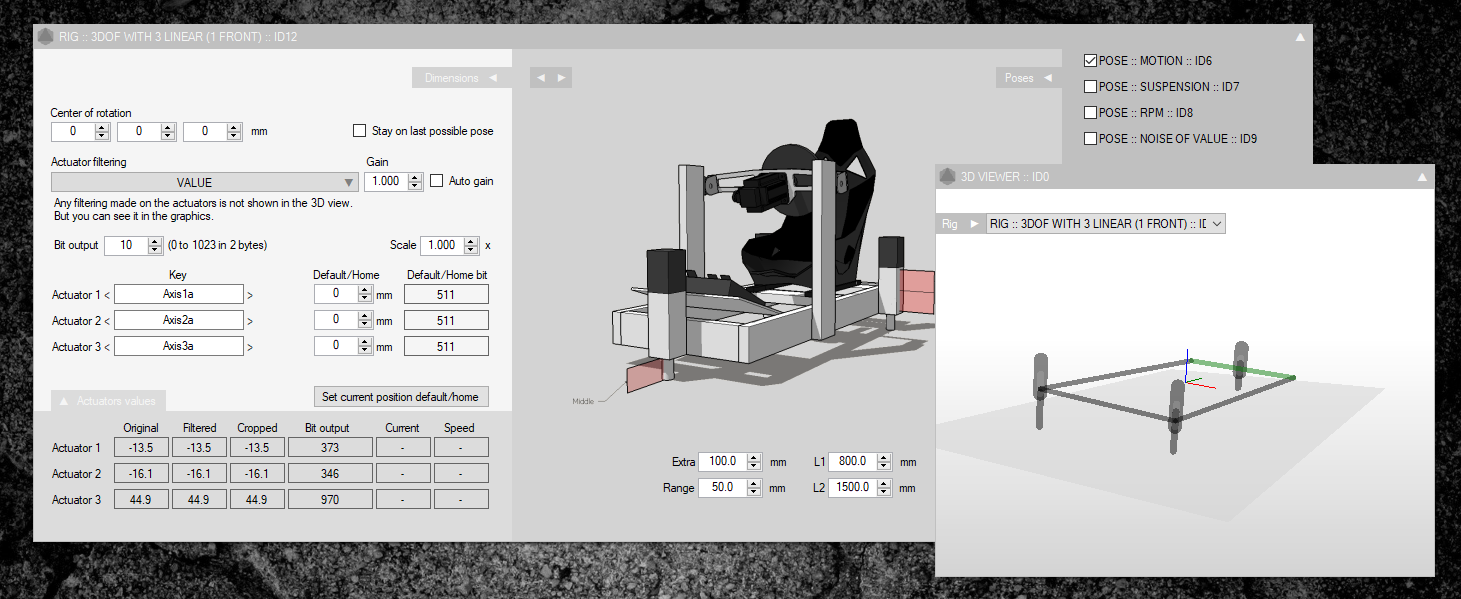Viewport: 1461px width, 599px height.
Task: Enable Stay on last possible pose
Action: [x=360, y=131]
